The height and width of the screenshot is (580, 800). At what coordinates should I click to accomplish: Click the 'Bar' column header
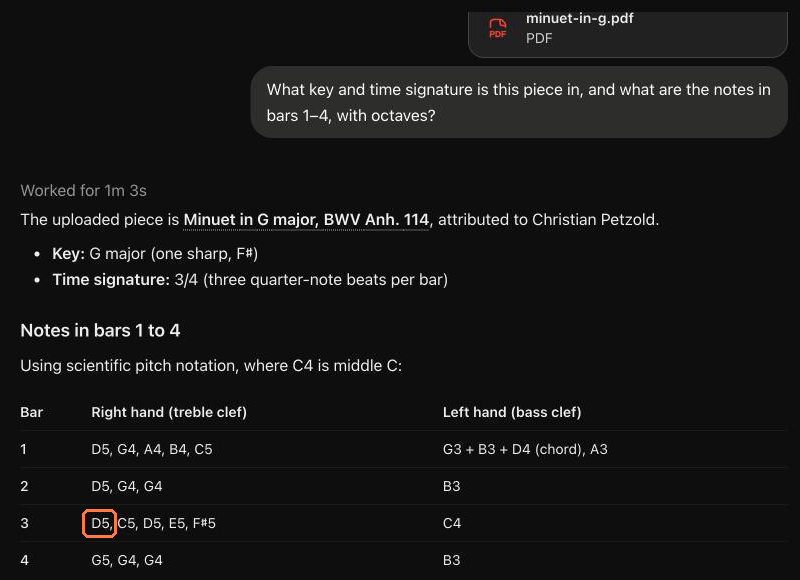(32, 412)
